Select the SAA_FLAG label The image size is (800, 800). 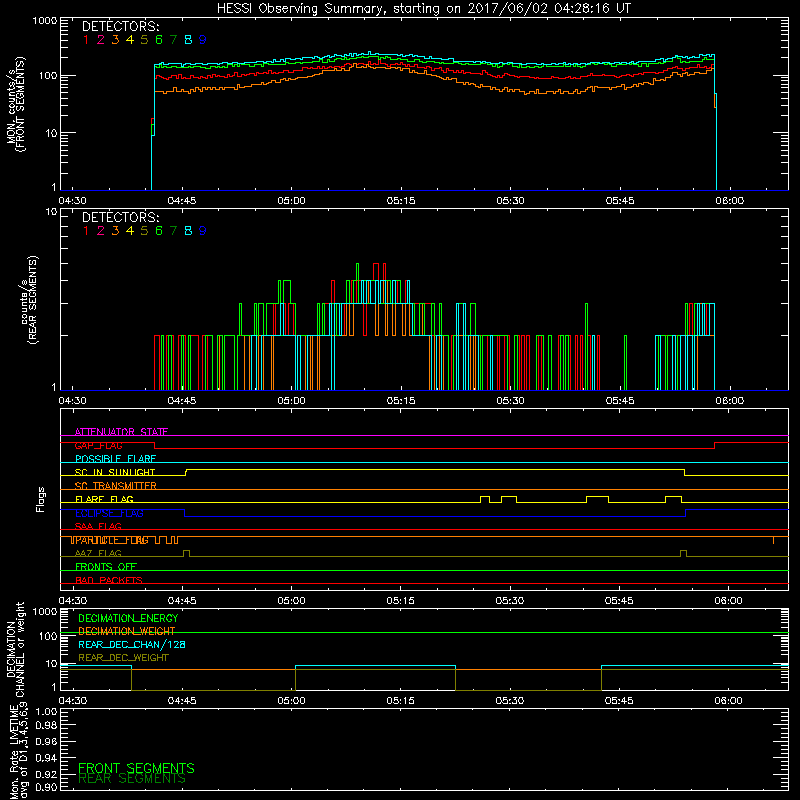tap(98, 526)
